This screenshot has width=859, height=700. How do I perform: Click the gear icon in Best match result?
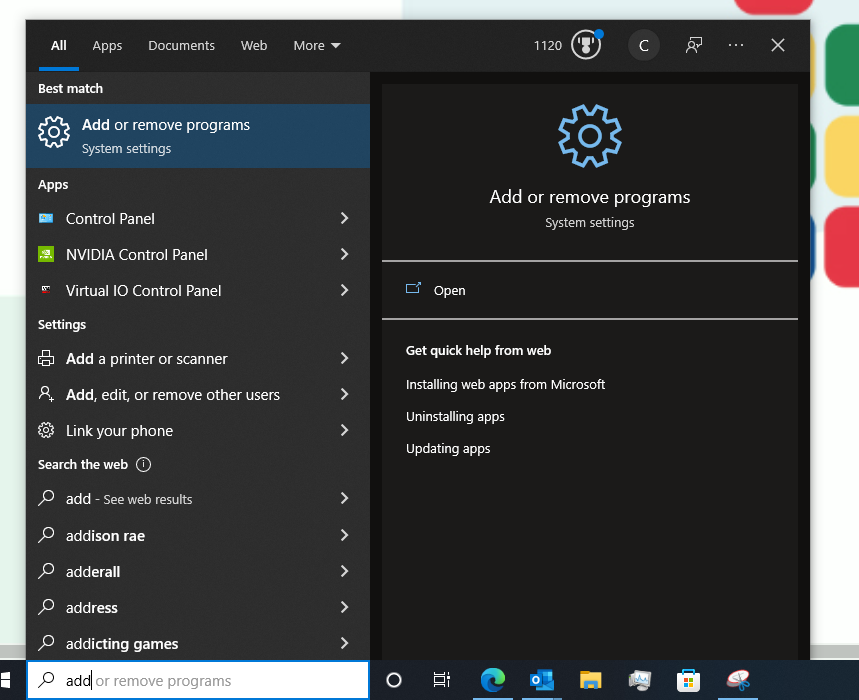point(54,132)
